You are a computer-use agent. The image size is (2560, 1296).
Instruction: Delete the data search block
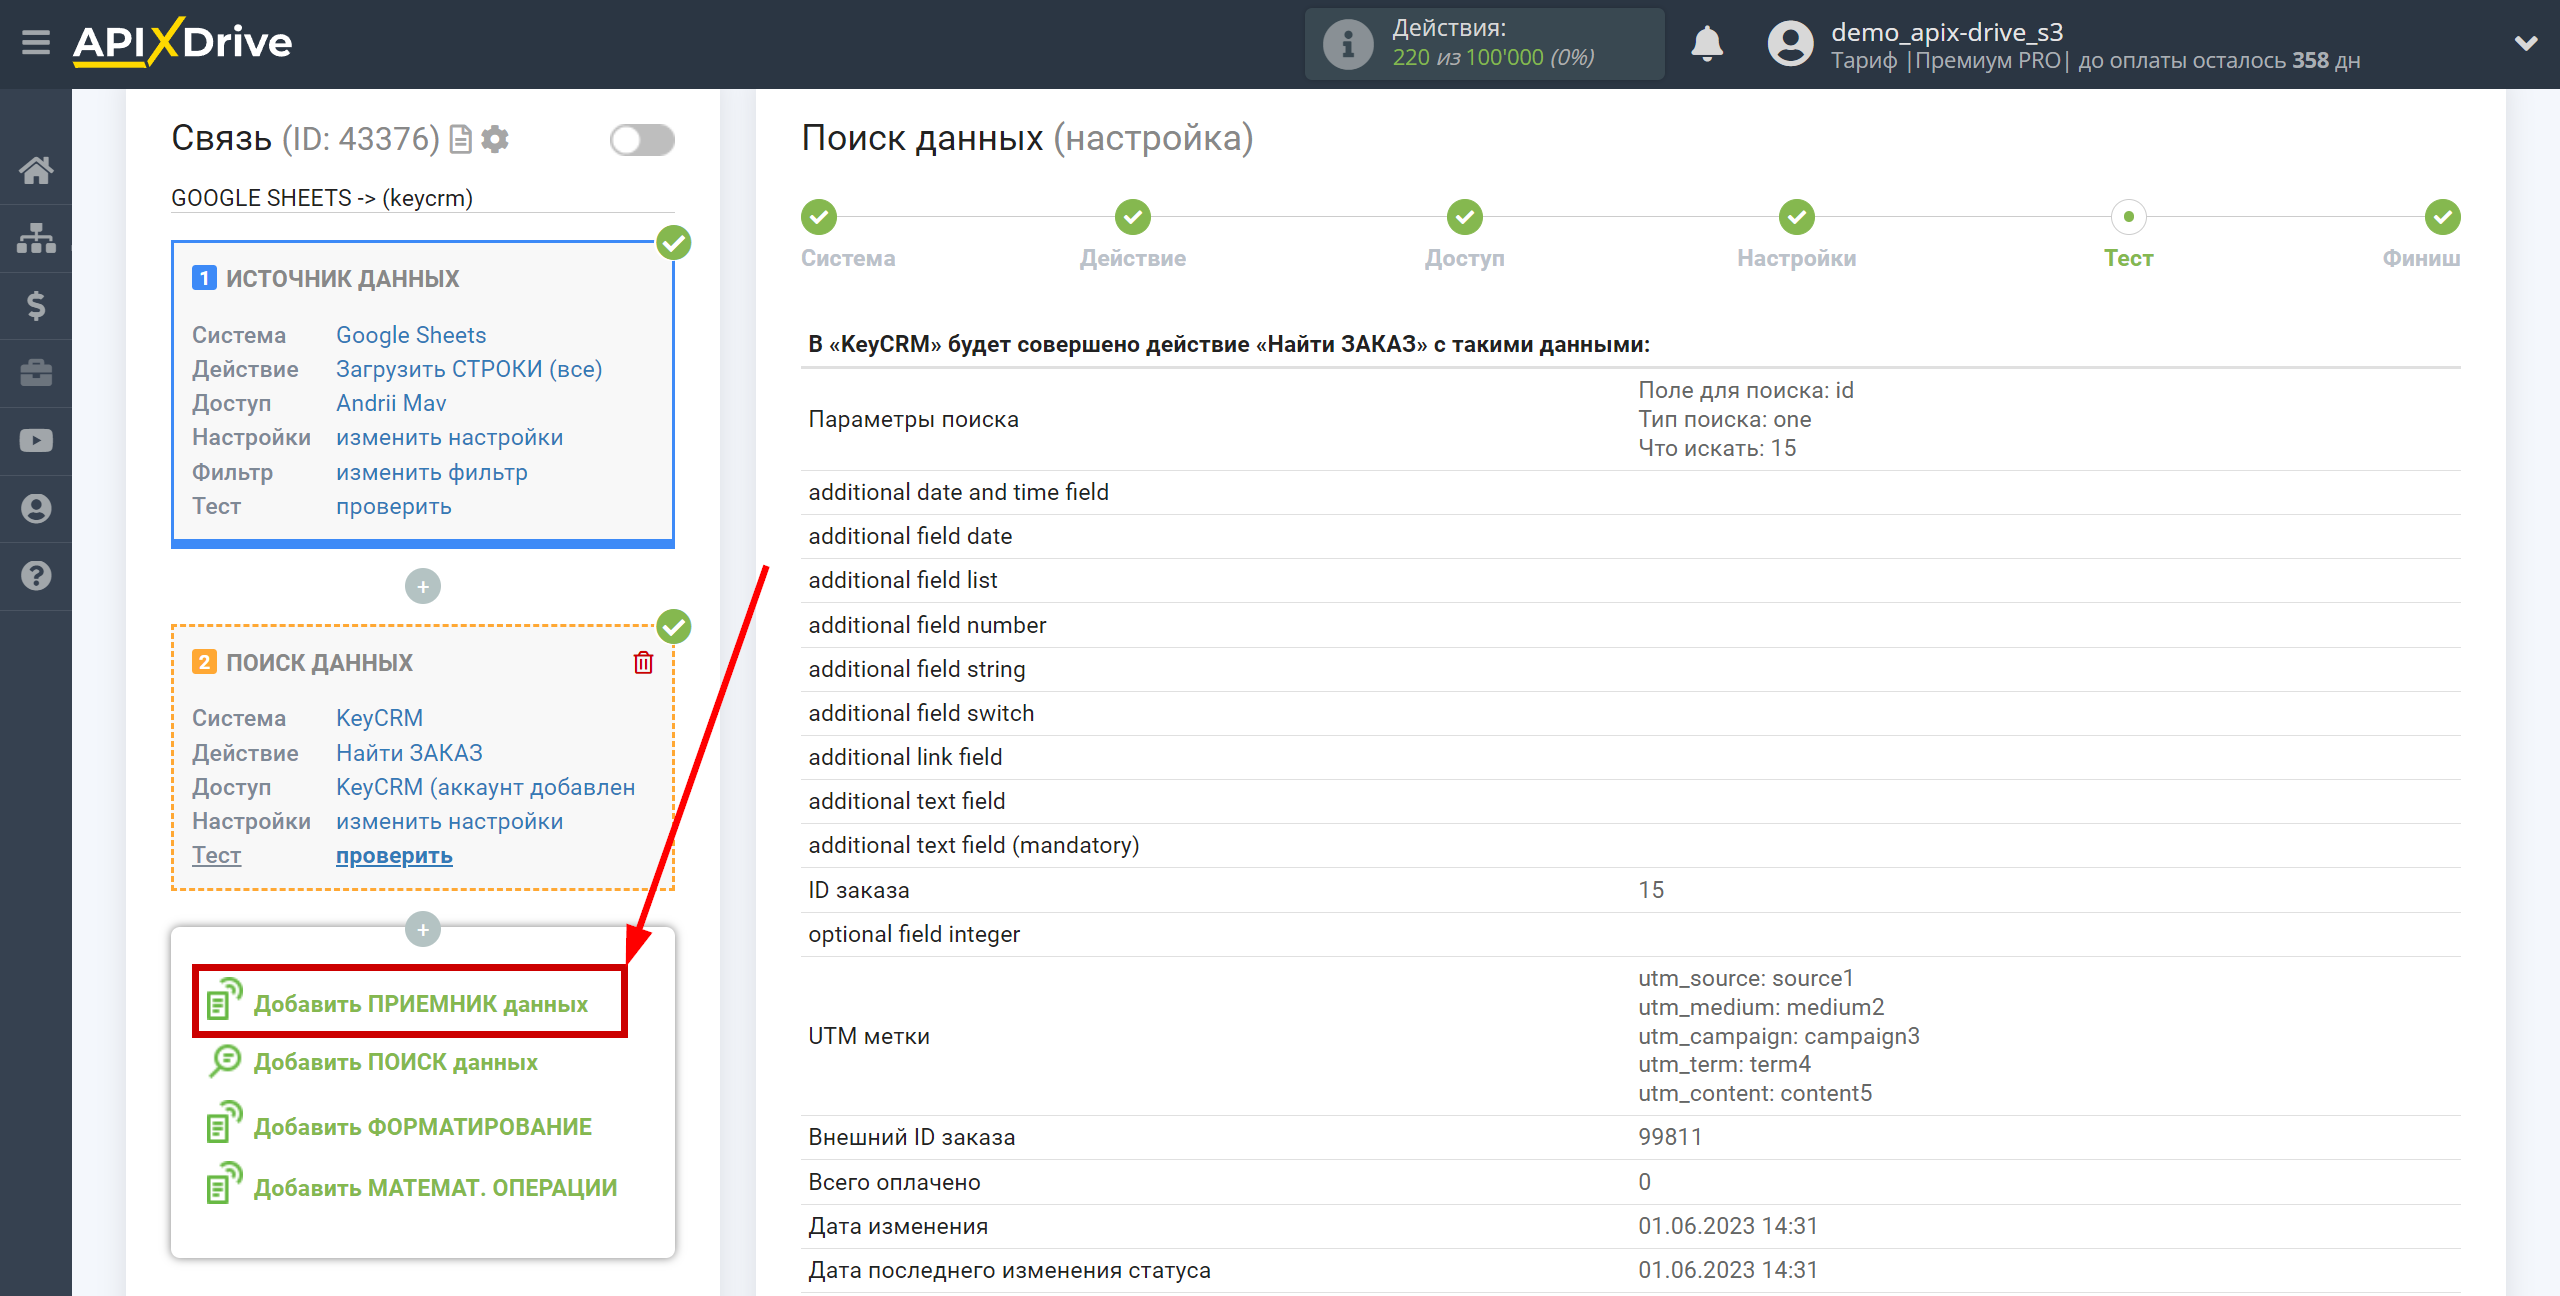click(x=643, y=662)
